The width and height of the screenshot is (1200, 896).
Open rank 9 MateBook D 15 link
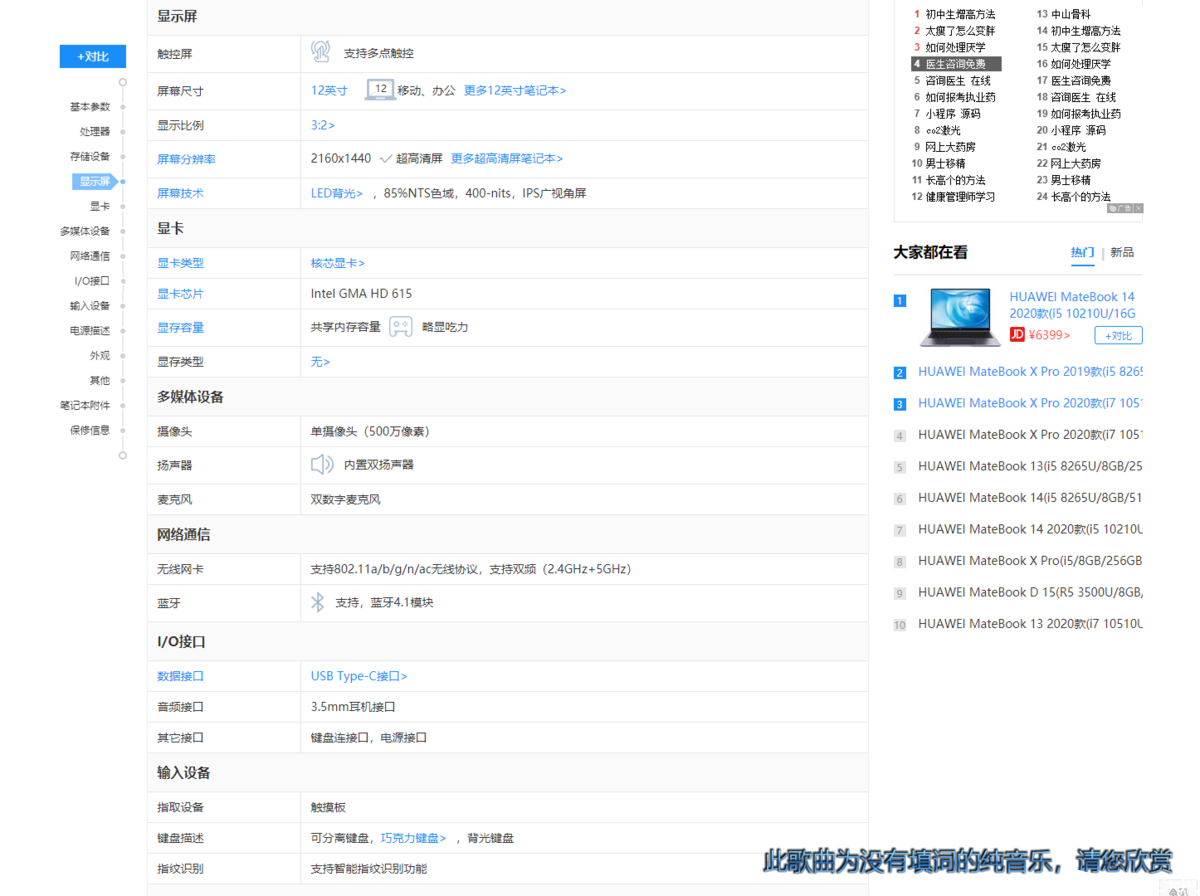tap(1030, 593)
